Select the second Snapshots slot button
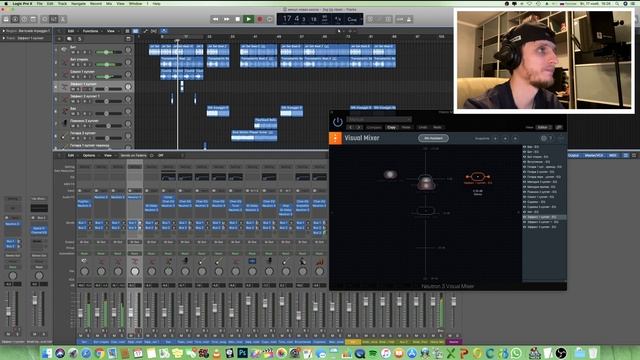Image resolution: width=640 pixels, height=360 pixels. tap(505, 138)
